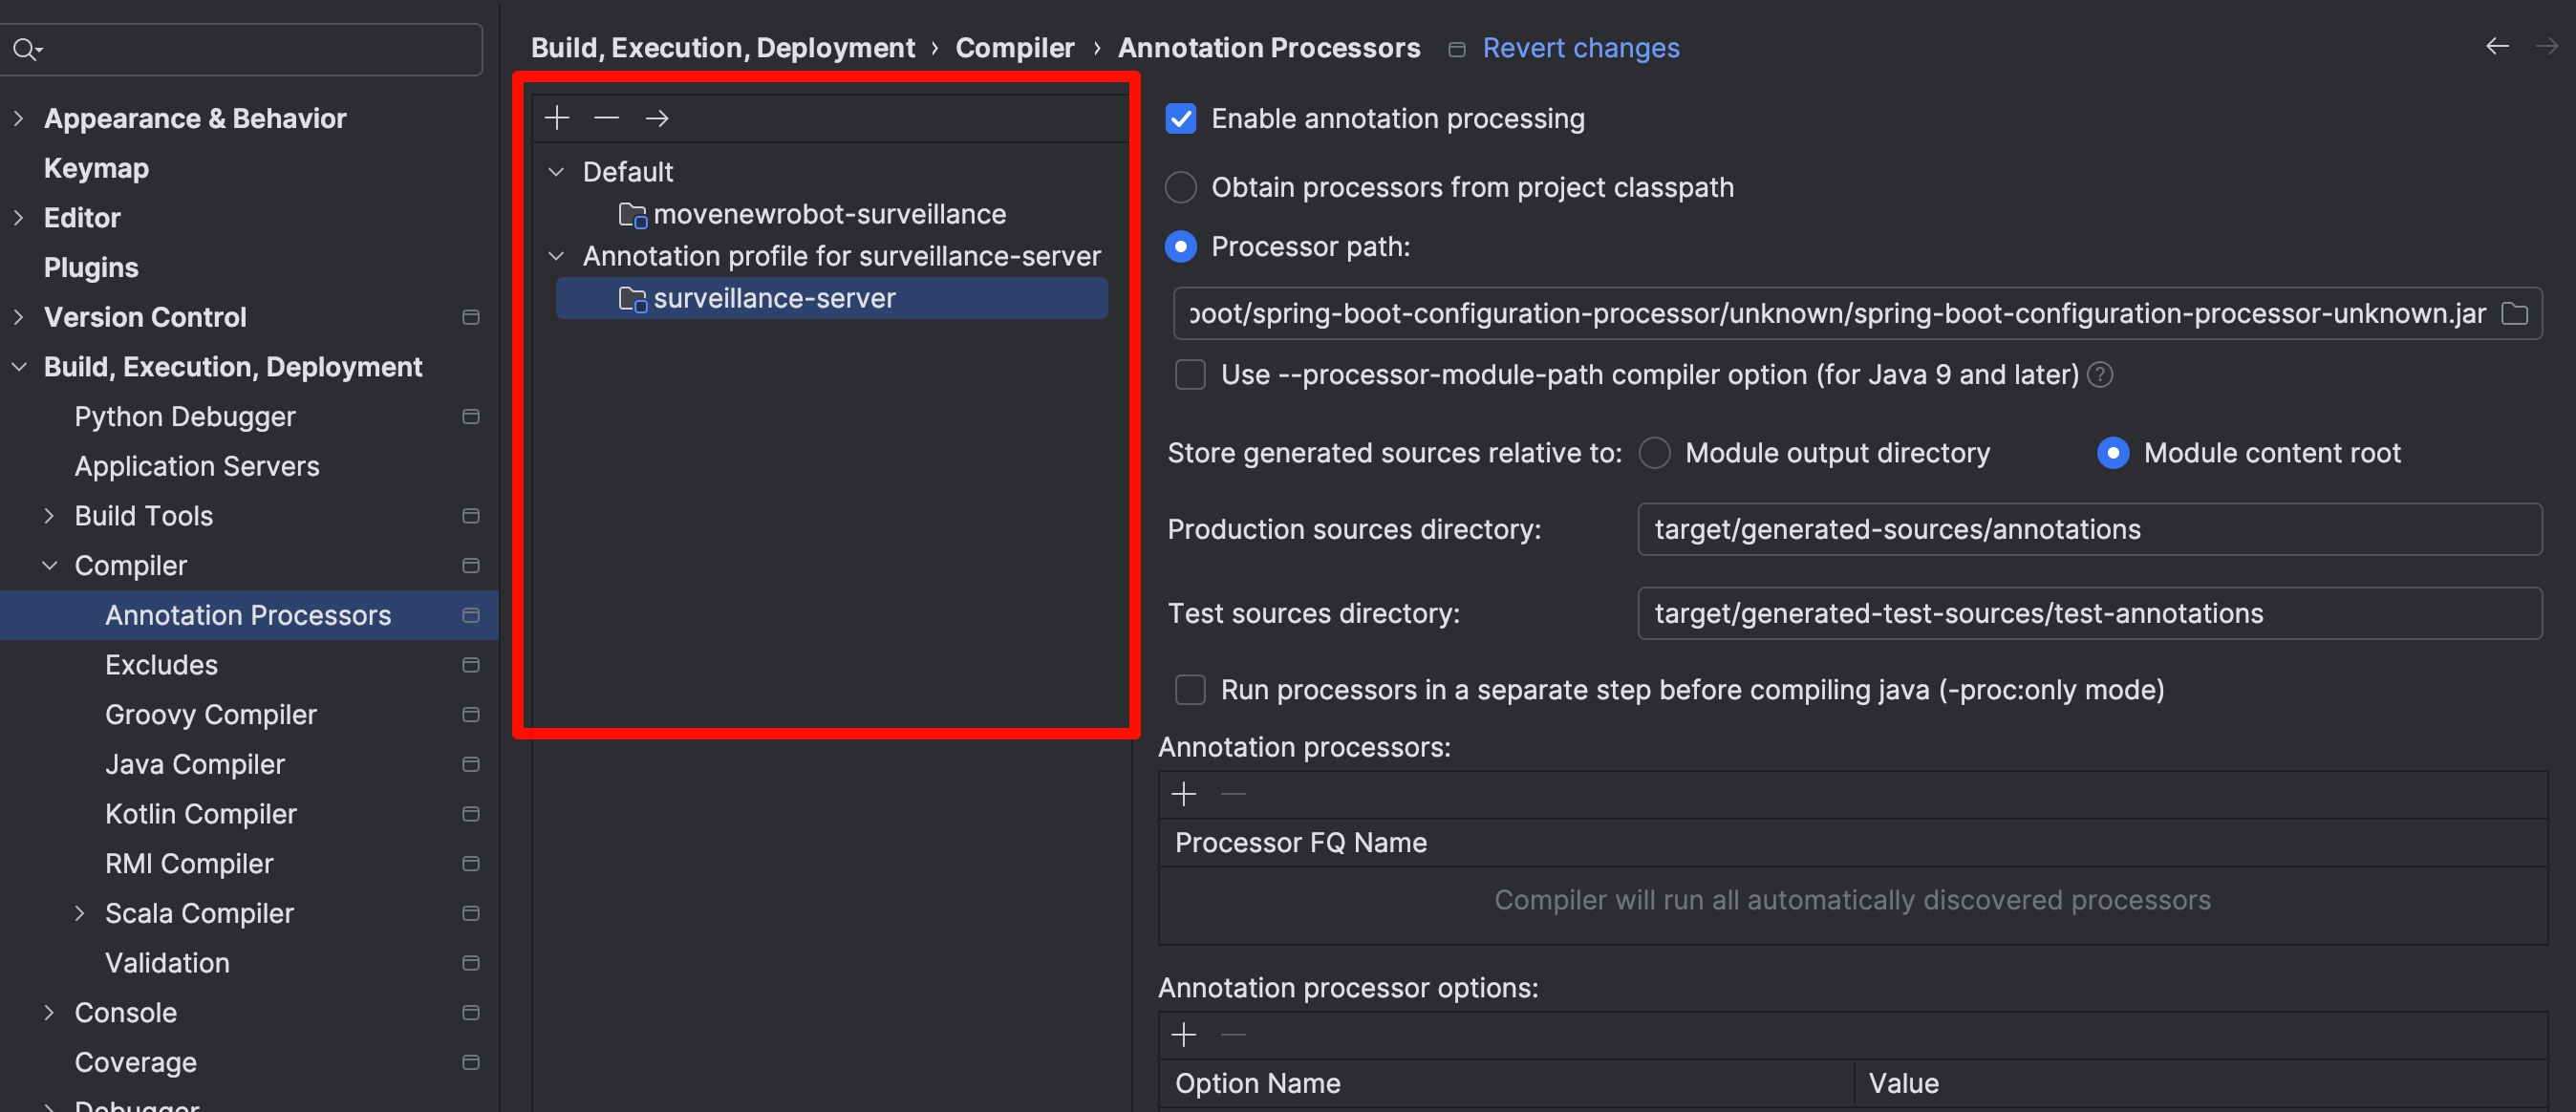Image resolution: width=2576 pixels, height=1112 pixels.
Task: Open help for processor-module-path option
Action: pos(2101,375)
